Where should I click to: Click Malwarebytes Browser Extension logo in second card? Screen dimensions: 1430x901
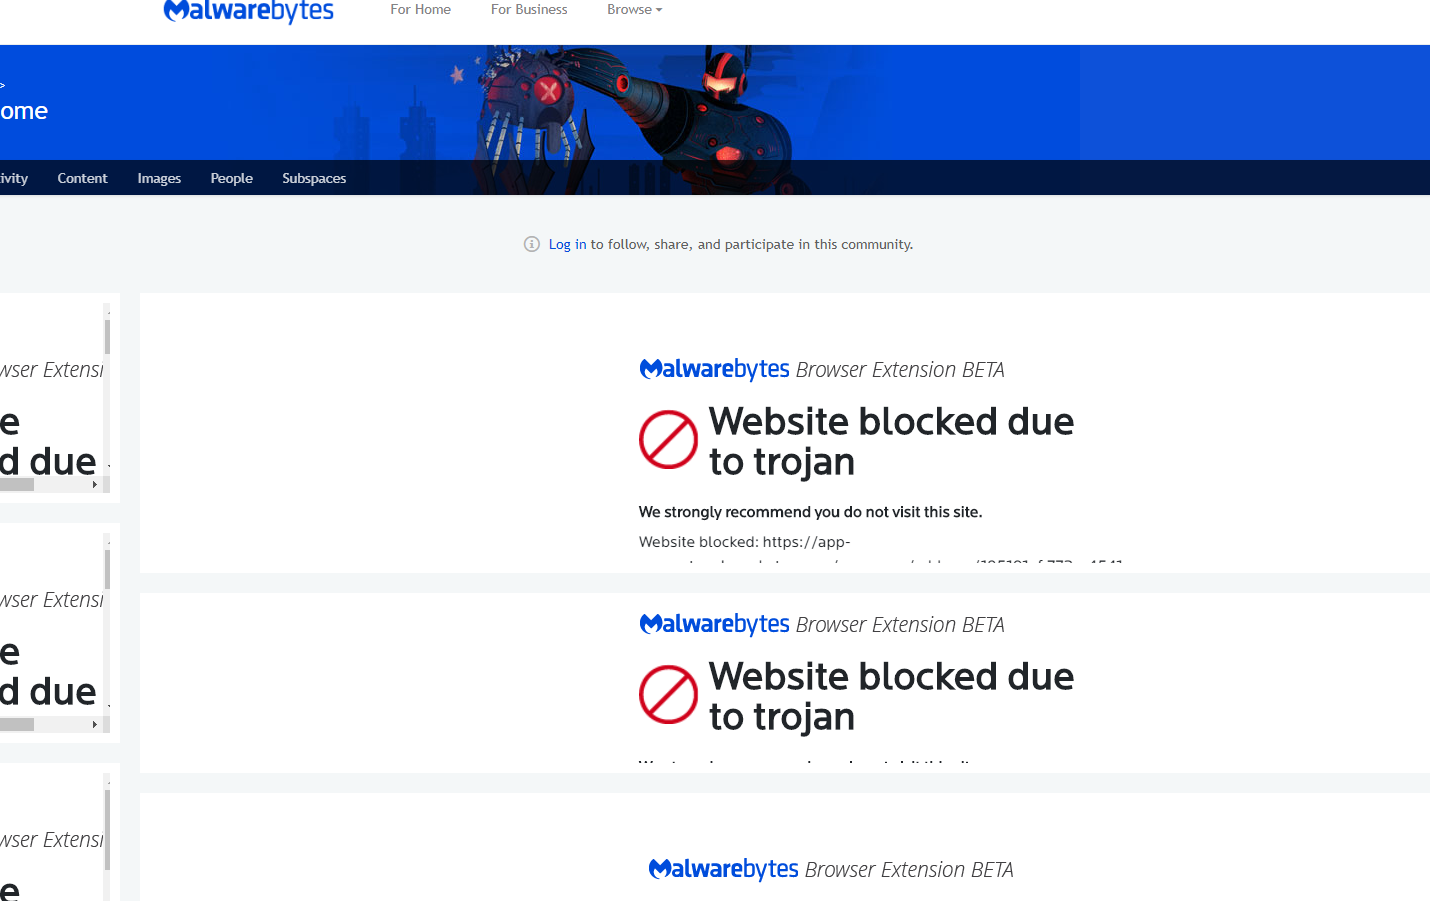pyautogui.click(x=822, y=624)
